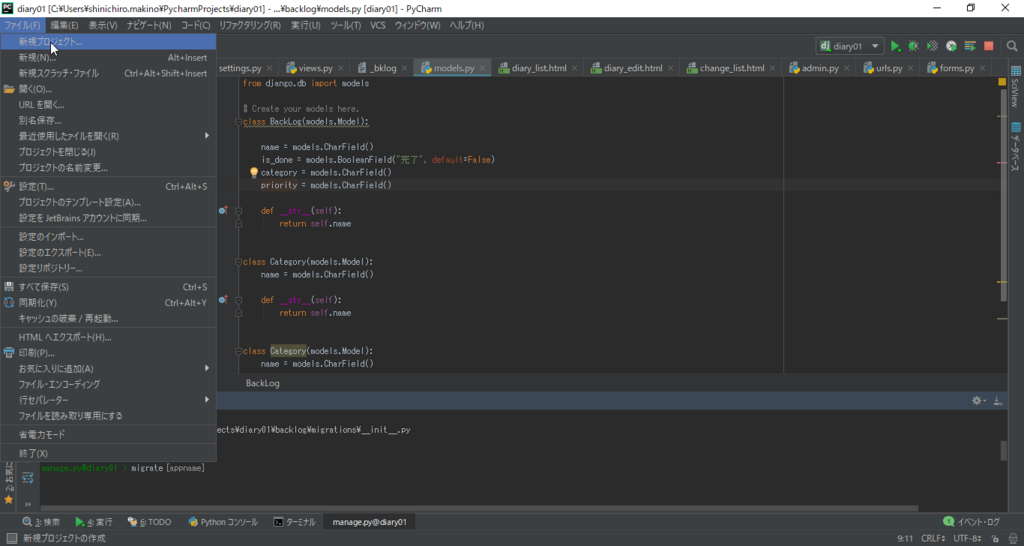This screenshot has height=546, width=1024.
Task: Open the 編集(E) menu
Action: [64, 25]
